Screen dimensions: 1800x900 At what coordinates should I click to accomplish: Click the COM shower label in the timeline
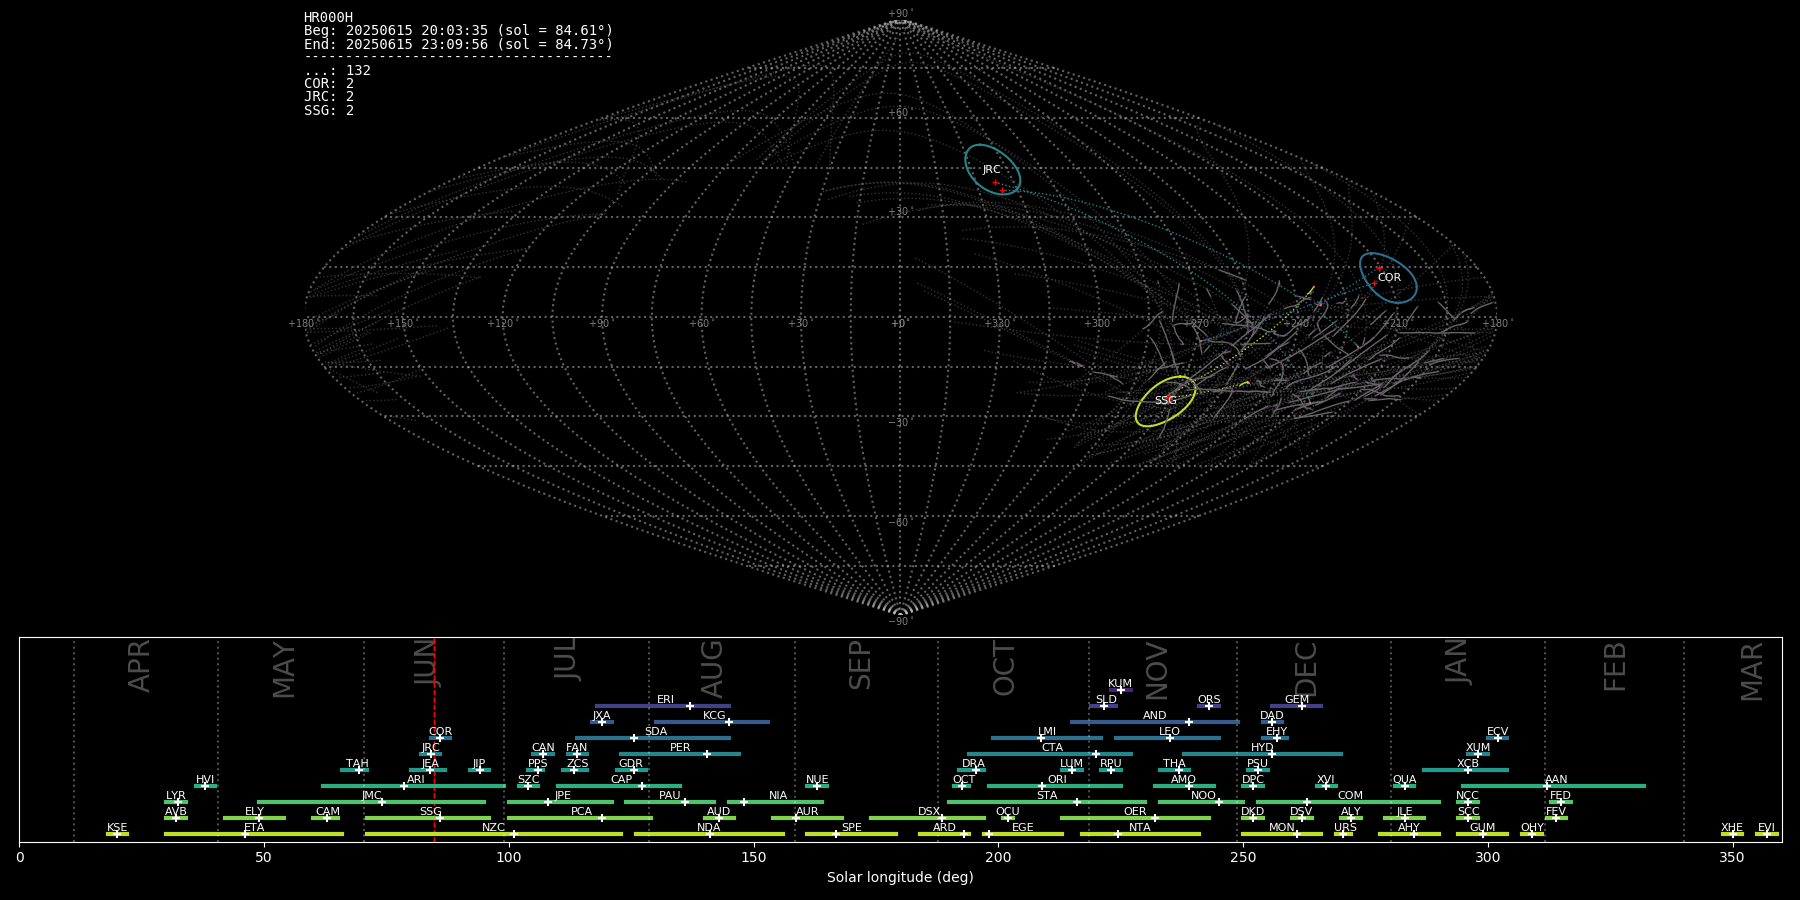coord(1350,796)
